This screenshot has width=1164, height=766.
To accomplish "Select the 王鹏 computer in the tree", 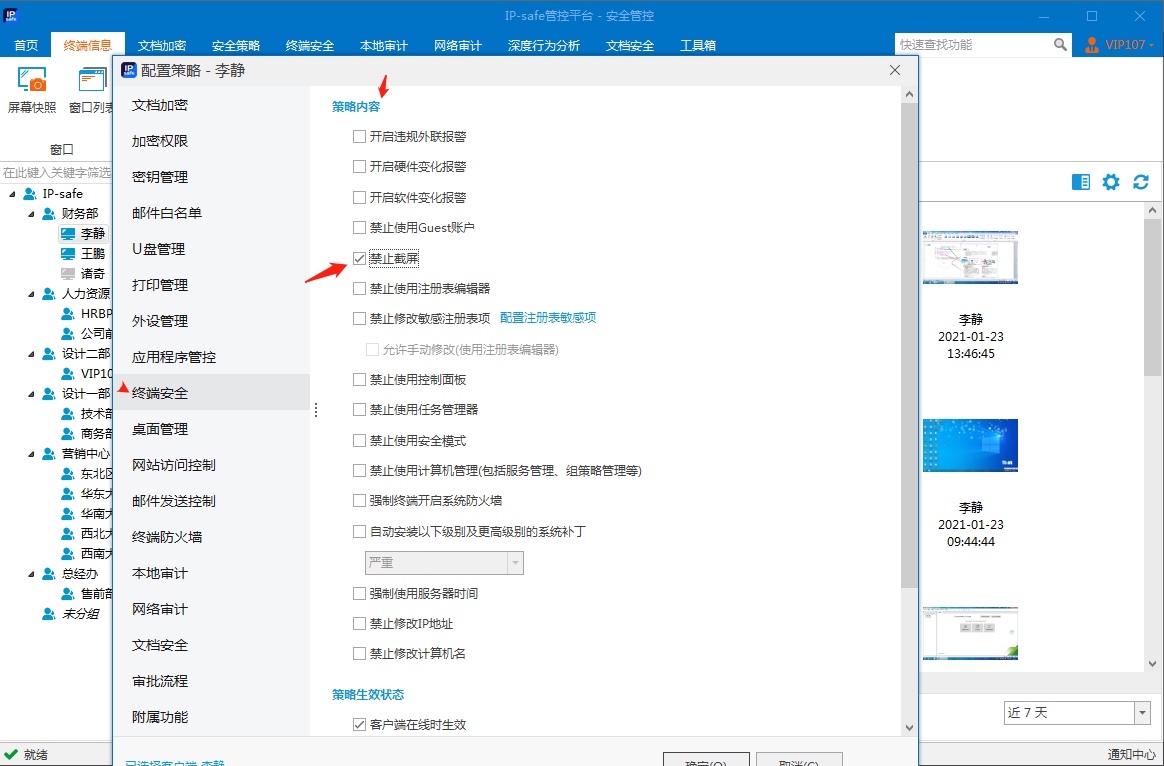I will point(82,254).
